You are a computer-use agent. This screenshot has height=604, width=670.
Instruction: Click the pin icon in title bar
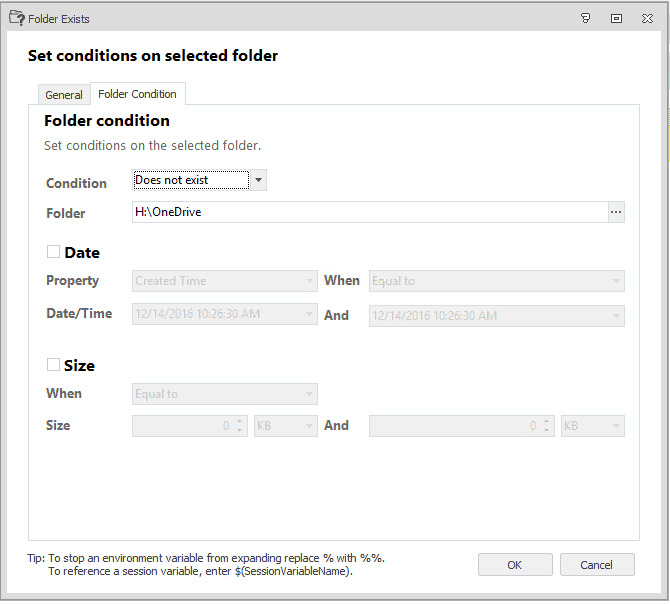(x=585, y=18)
